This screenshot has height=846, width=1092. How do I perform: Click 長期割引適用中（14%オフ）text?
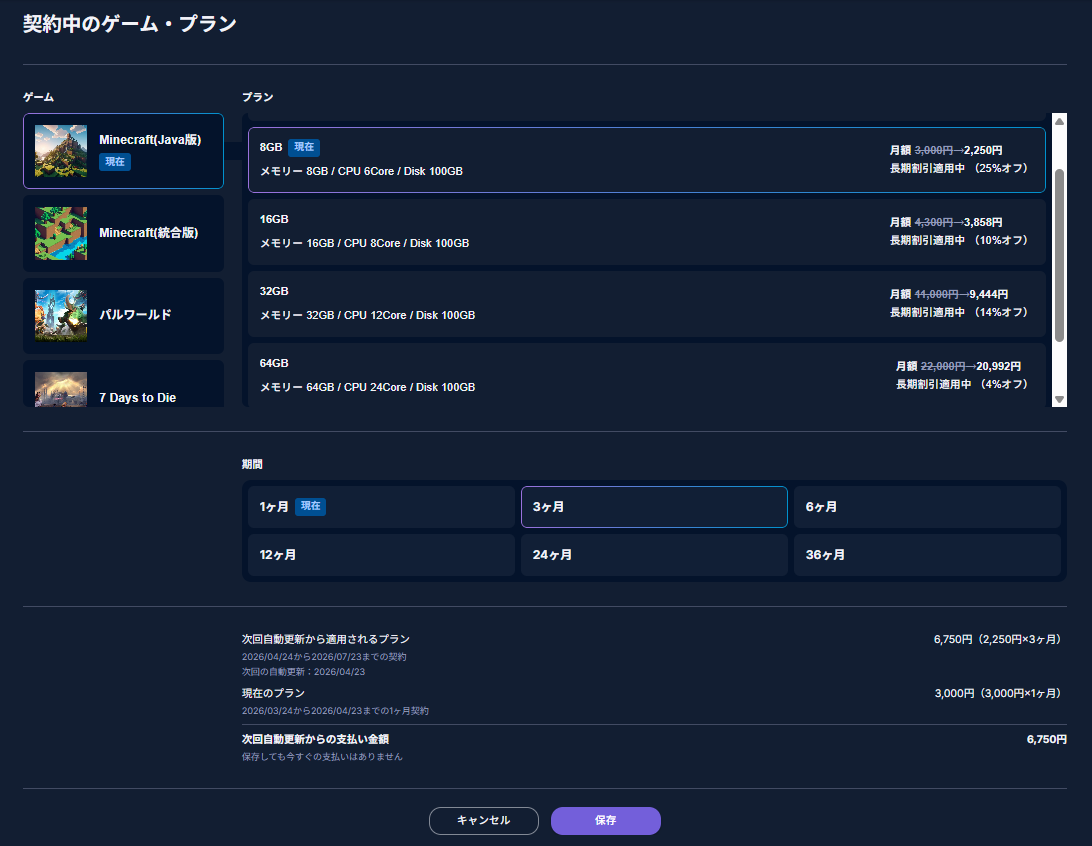958,313
